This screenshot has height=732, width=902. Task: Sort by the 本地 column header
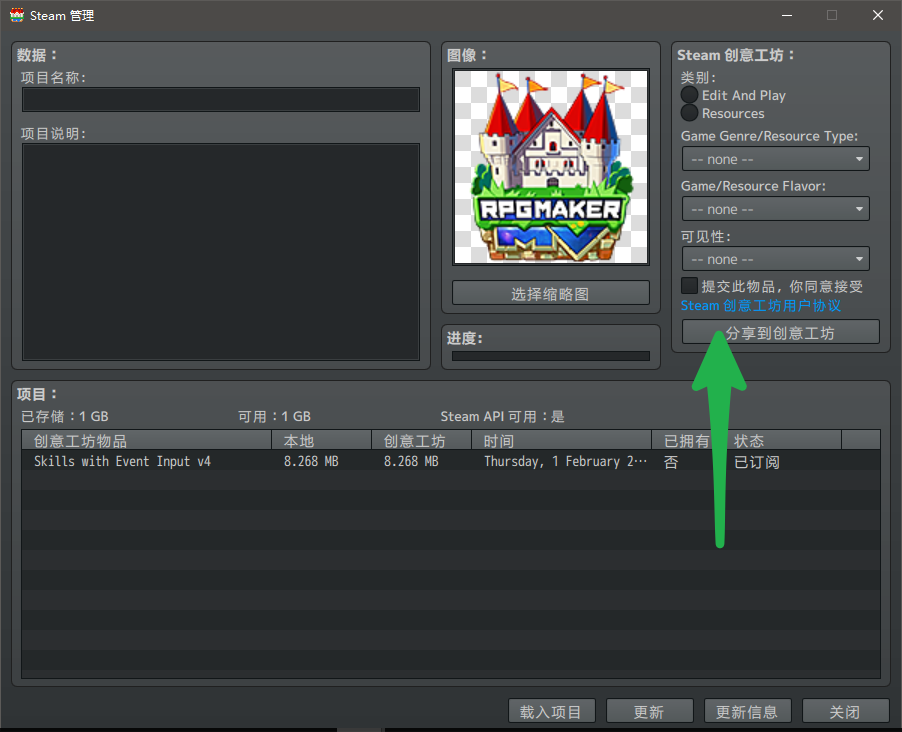tap(322, 440)
